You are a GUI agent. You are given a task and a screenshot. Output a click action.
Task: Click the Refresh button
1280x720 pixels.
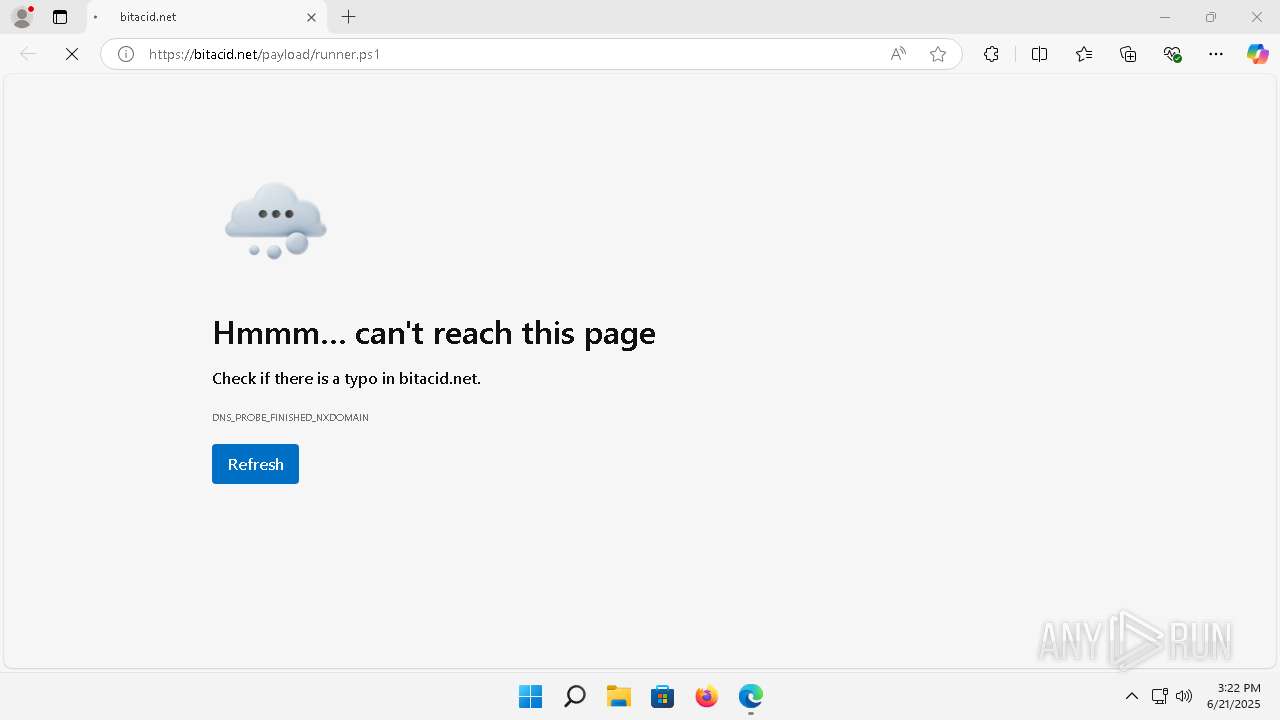255,464
